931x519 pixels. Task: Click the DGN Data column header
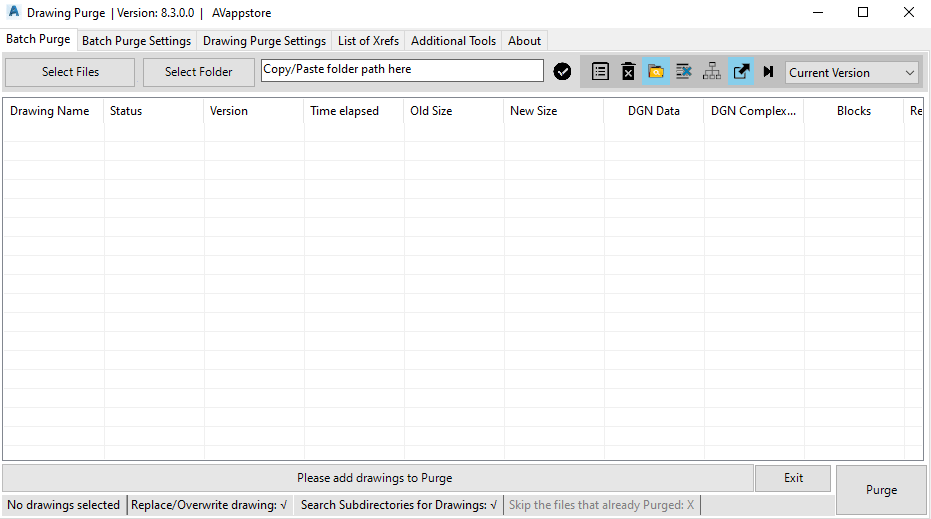[x=654, y=111]
